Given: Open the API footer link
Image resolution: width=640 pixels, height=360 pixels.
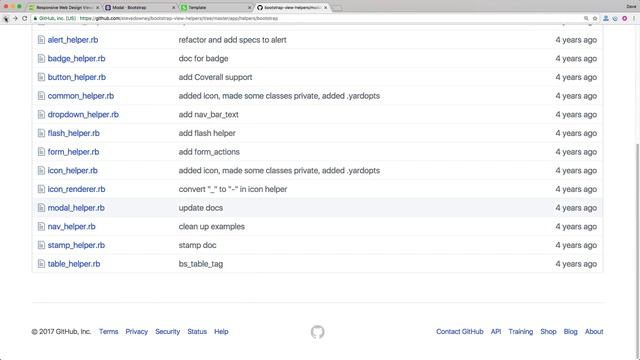Looking at the screenshot, I should tap(496, 331).
